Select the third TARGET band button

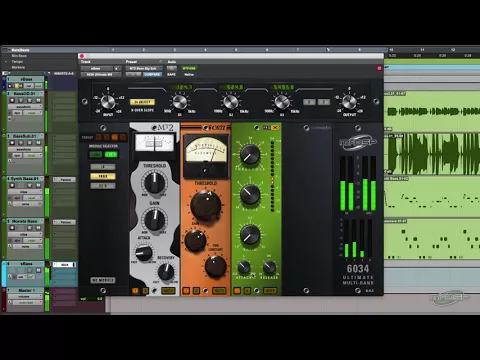(x=115, y=137)
